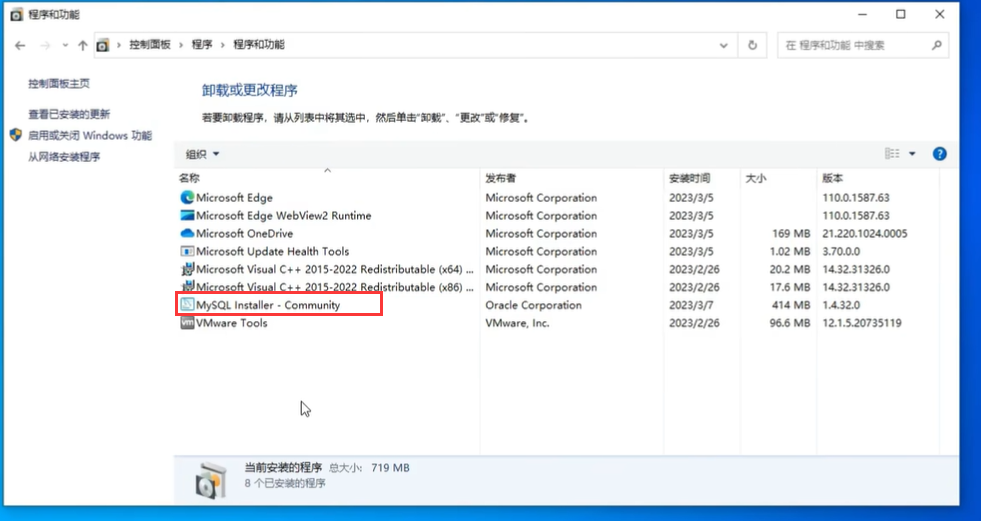Viewport: 981px width, 521px height.
Task: Sort by the 发布者 column header
Action: coord(501,178)
